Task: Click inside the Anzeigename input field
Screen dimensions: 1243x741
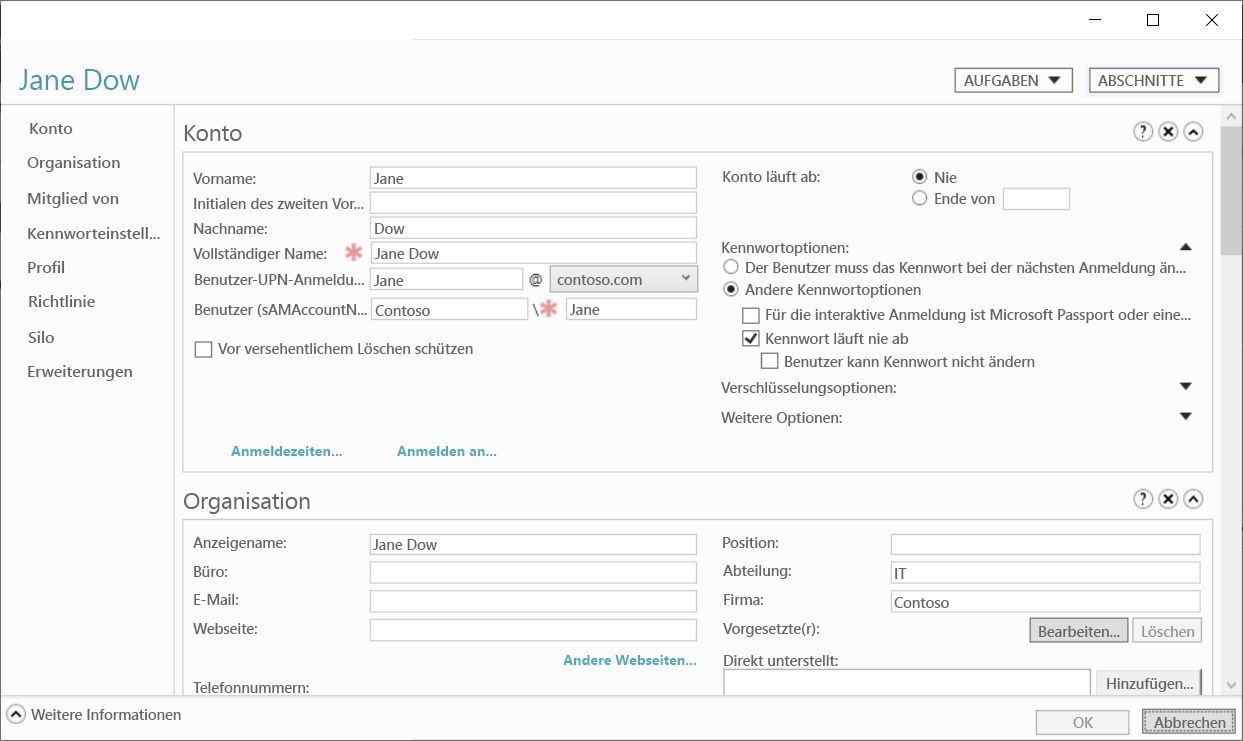Action: coord(532,544)
